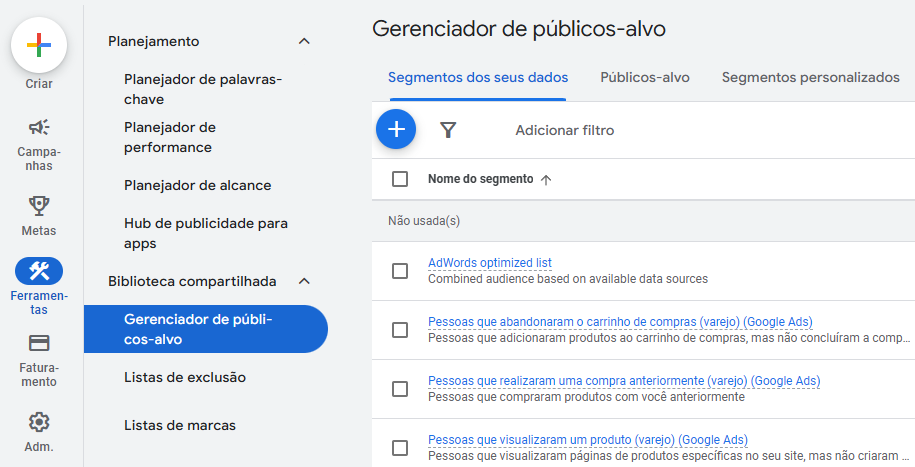
Task: Click the multicolor plus Criar icon
Action: 39,45
